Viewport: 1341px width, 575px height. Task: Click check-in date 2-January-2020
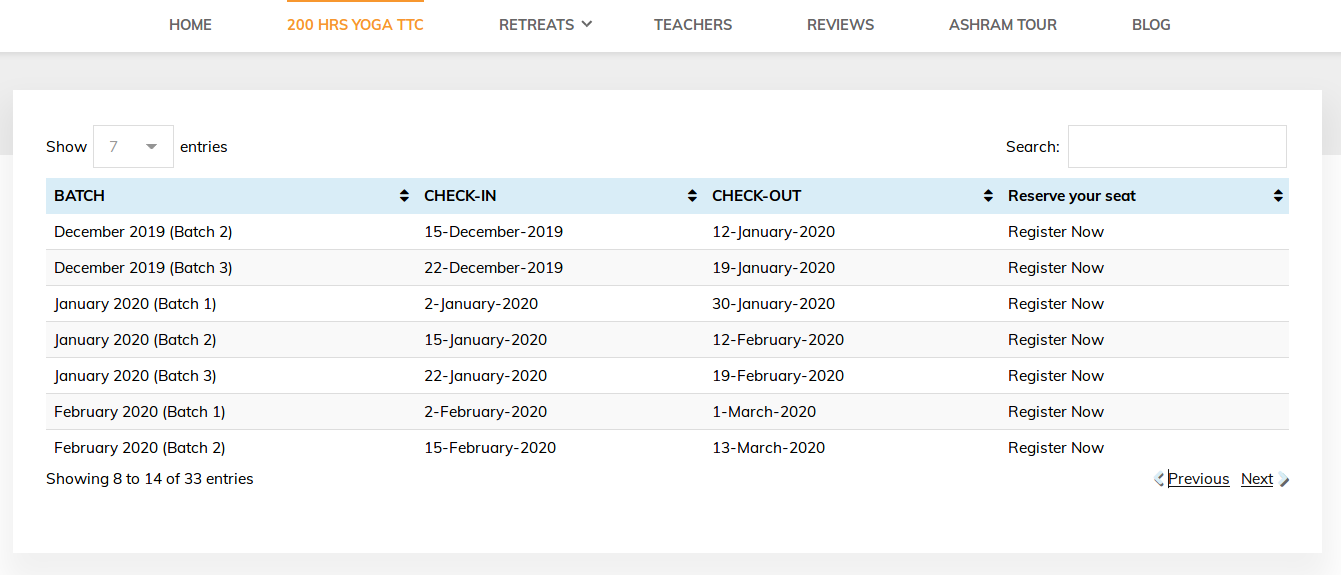tap(481, 304)
